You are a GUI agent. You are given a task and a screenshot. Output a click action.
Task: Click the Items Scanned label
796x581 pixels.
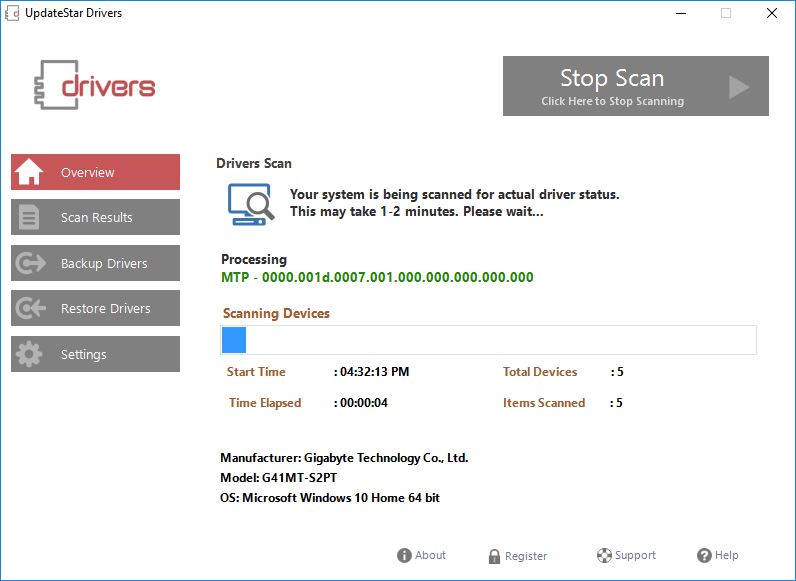544,403
